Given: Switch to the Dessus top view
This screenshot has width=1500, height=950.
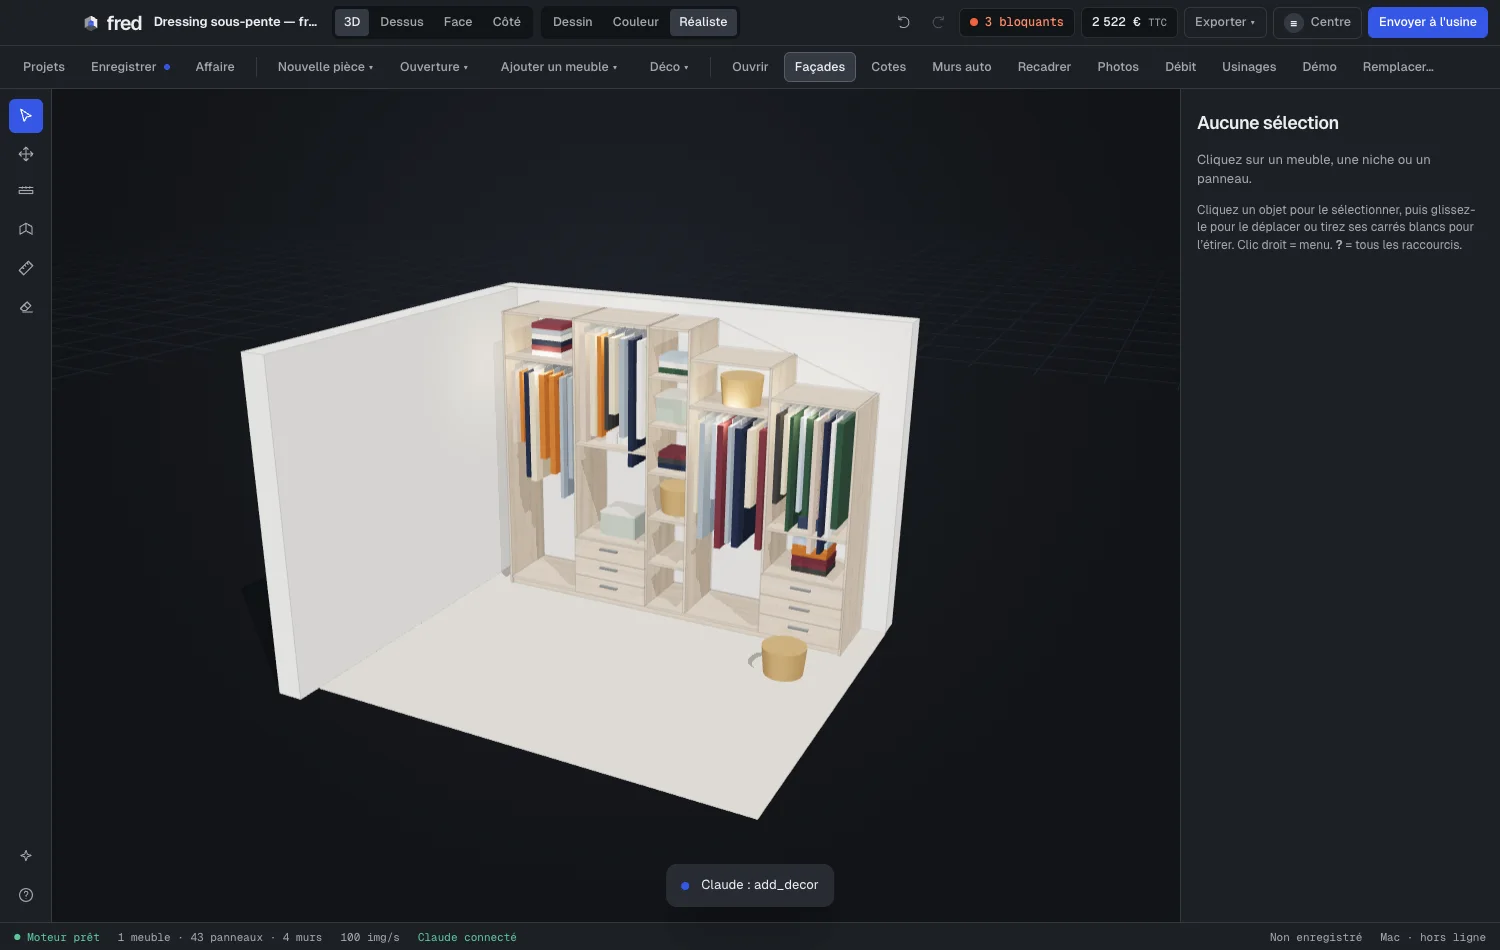Looking at the screenshot, I should click(402, 22).
